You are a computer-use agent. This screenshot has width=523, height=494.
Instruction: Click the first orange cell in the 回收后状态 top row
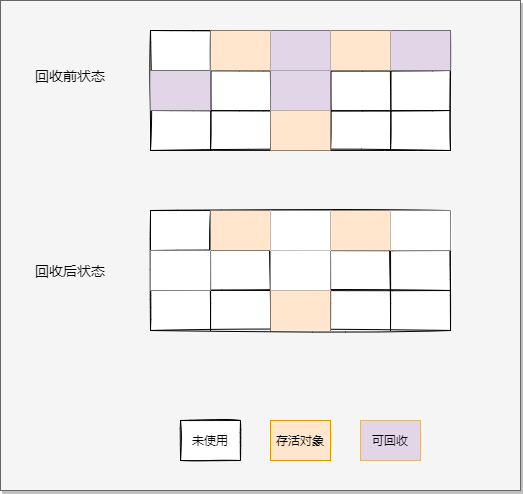(240, 230)
